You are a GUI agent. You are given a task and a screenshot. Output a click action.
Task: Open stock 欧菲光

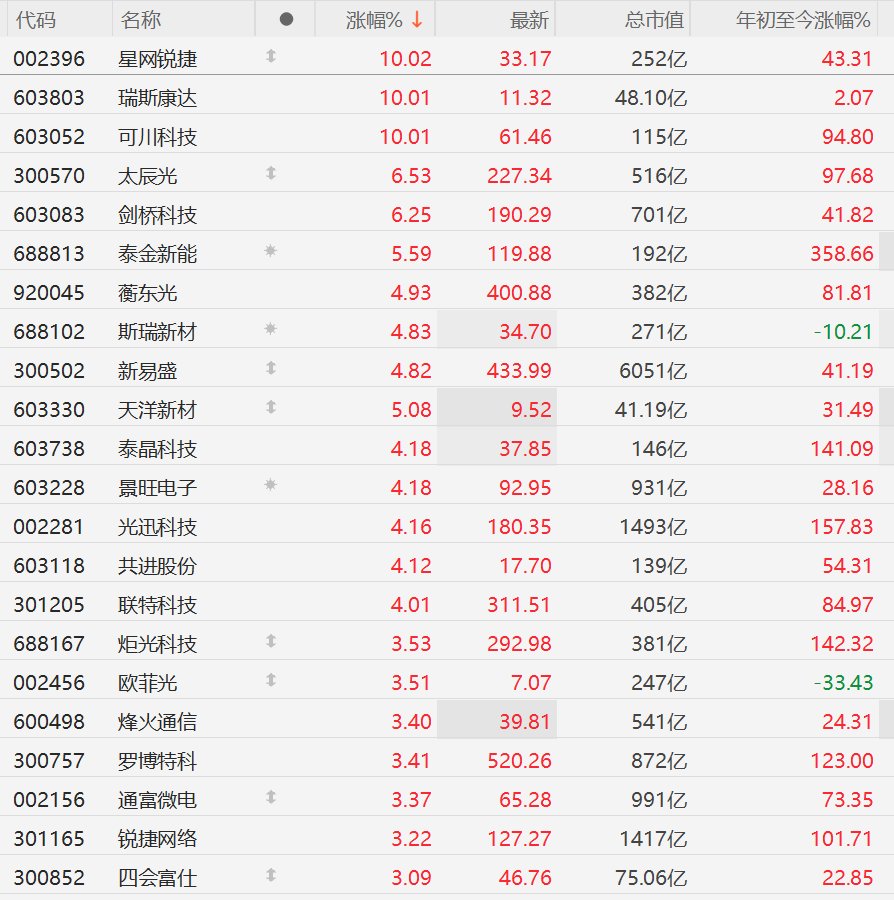click(x=147, y=684)
